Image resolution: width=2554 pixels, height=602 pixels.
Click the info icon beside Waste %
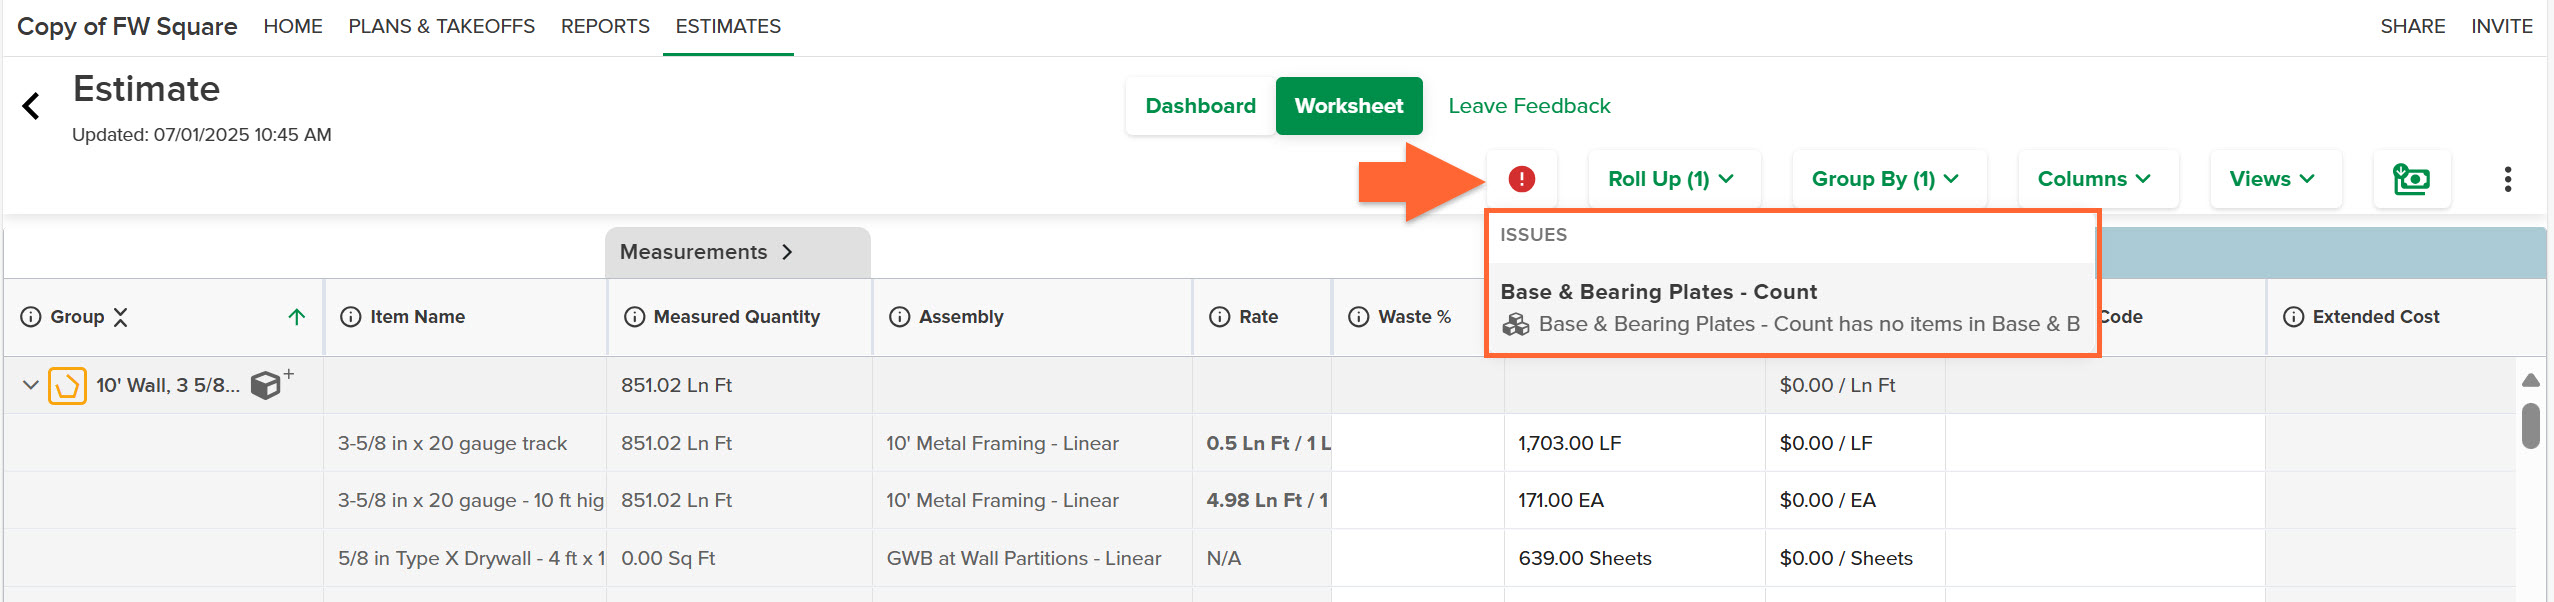click(x=1358, y=317)
